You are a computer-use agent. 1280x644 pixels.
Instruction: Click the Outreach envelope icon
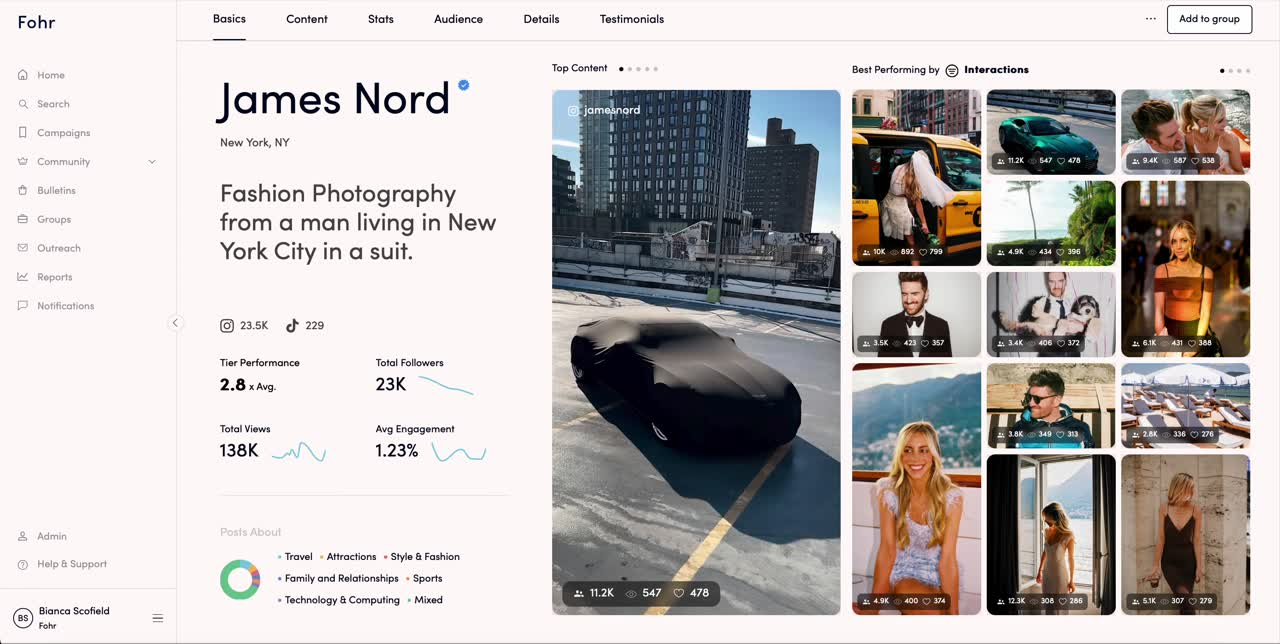click(23, 248)
